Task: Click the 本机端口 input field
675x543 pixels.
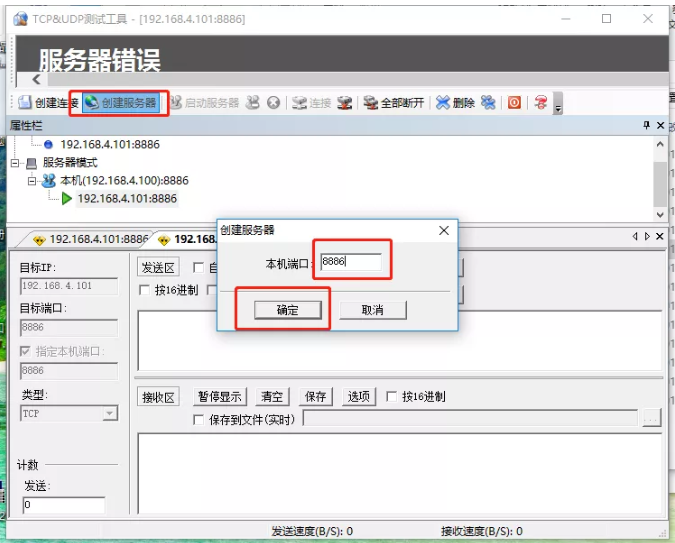Action: 350,261
